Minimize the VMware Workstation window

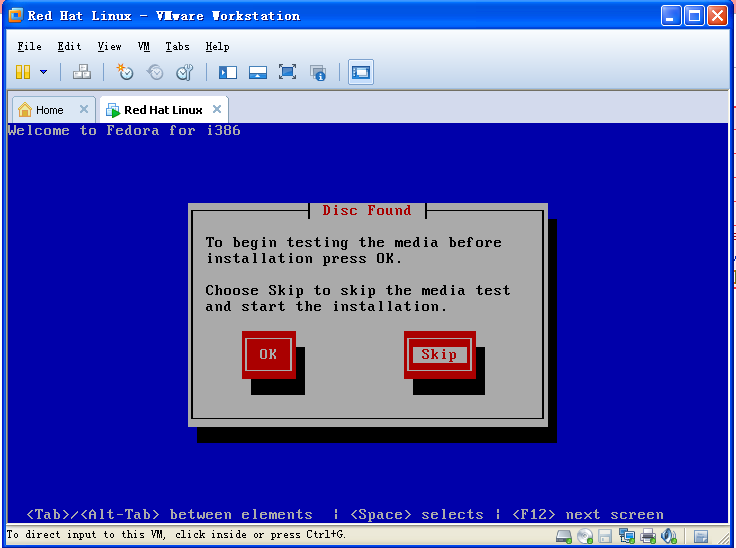(x=671, y=15)
